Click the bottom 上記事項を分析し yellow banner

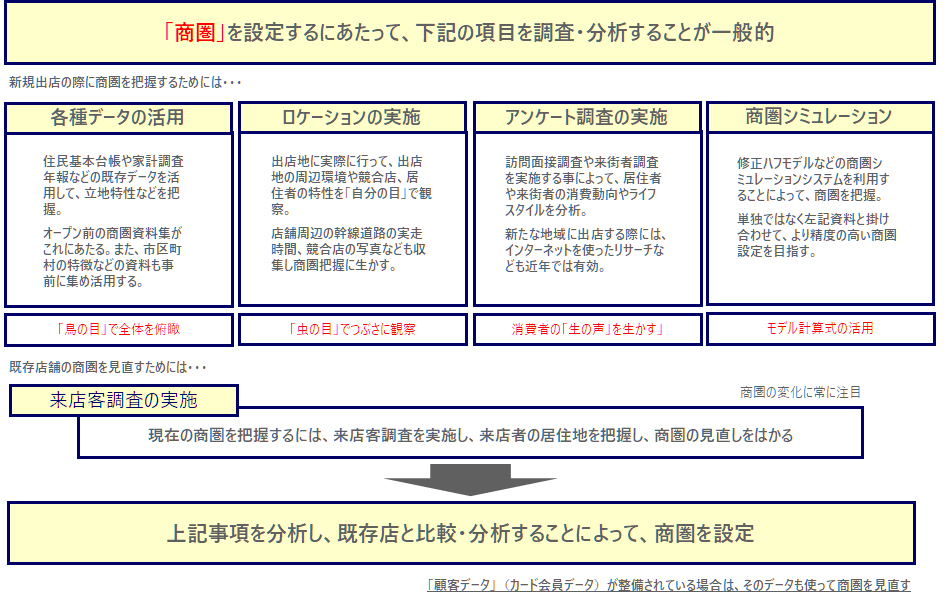click(460, 533)
